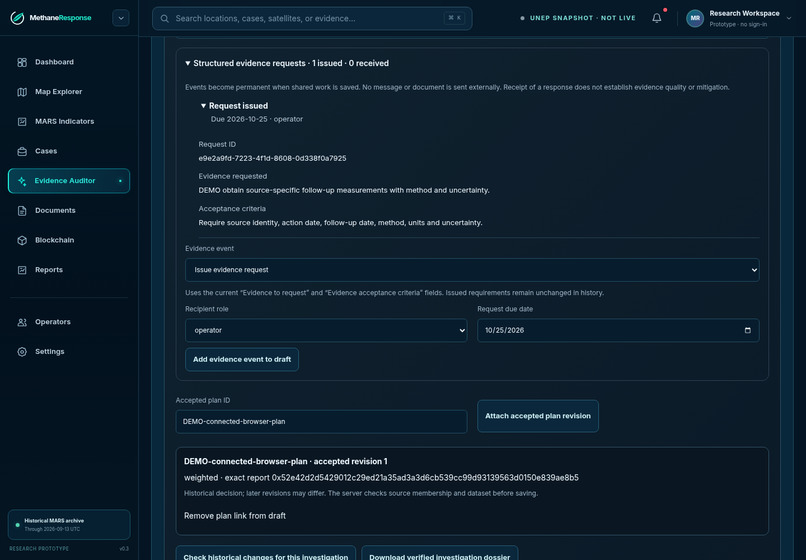
Task: Click the MR avatar circle
Action: point(695,18)
